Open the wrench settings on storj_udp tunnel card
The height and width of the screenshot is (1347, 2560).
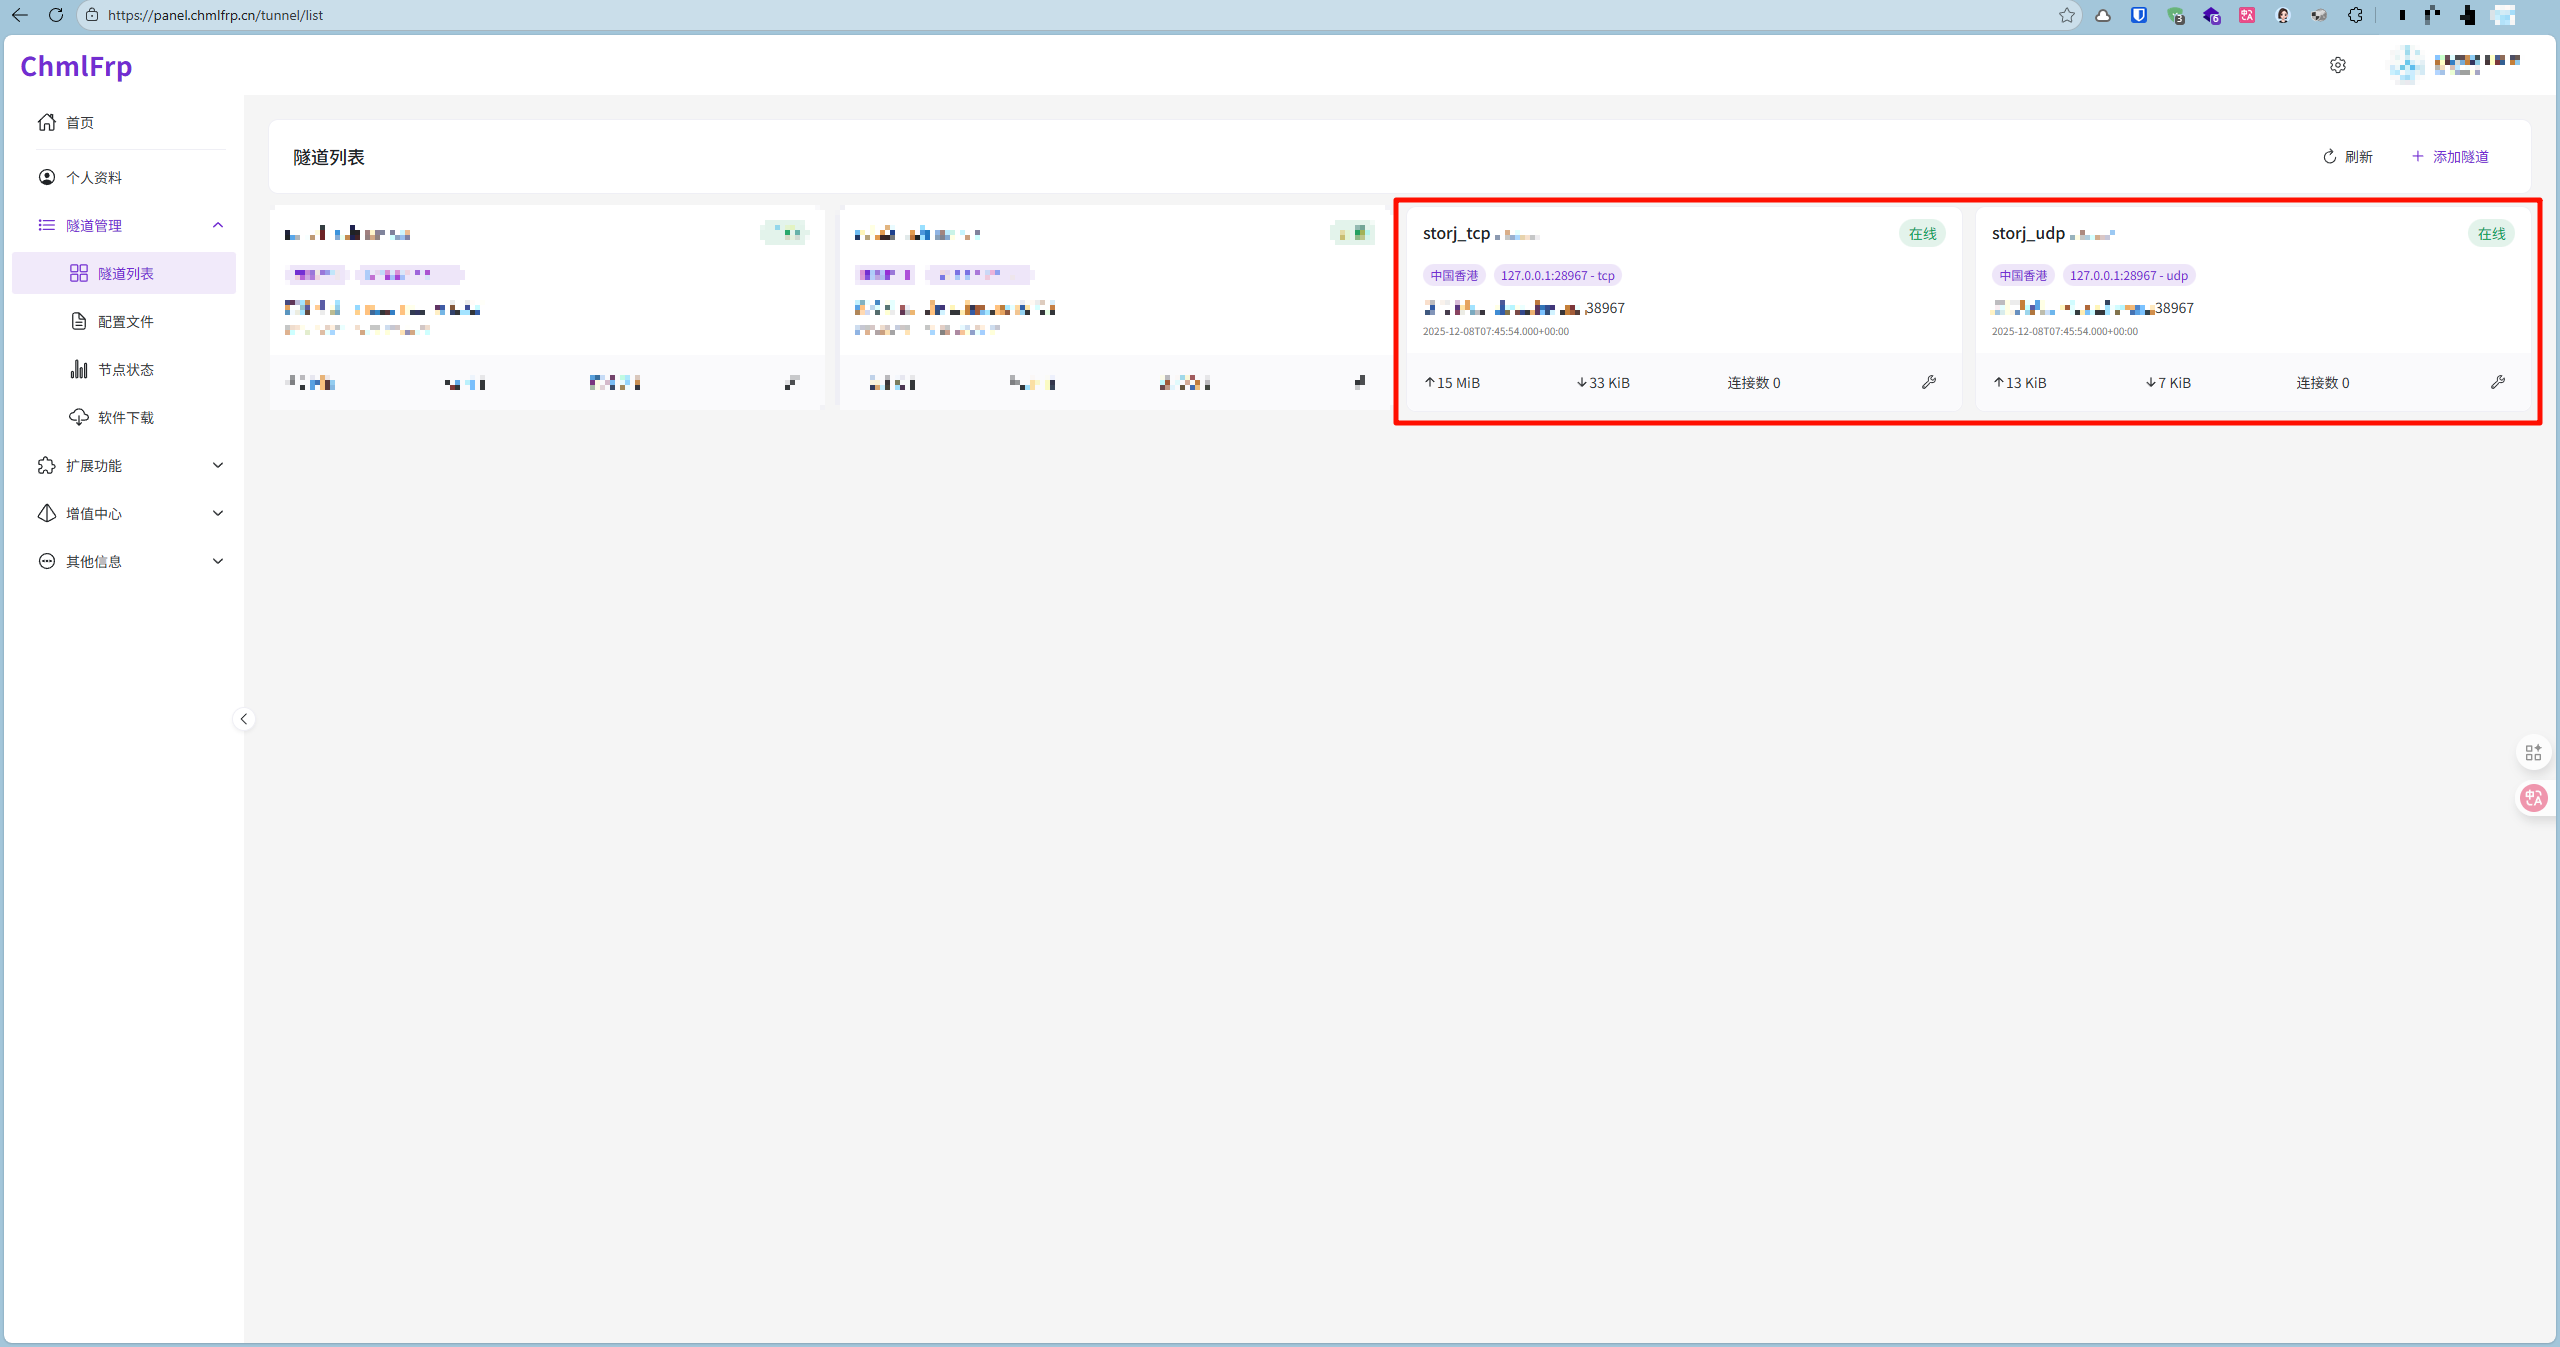2498,382
